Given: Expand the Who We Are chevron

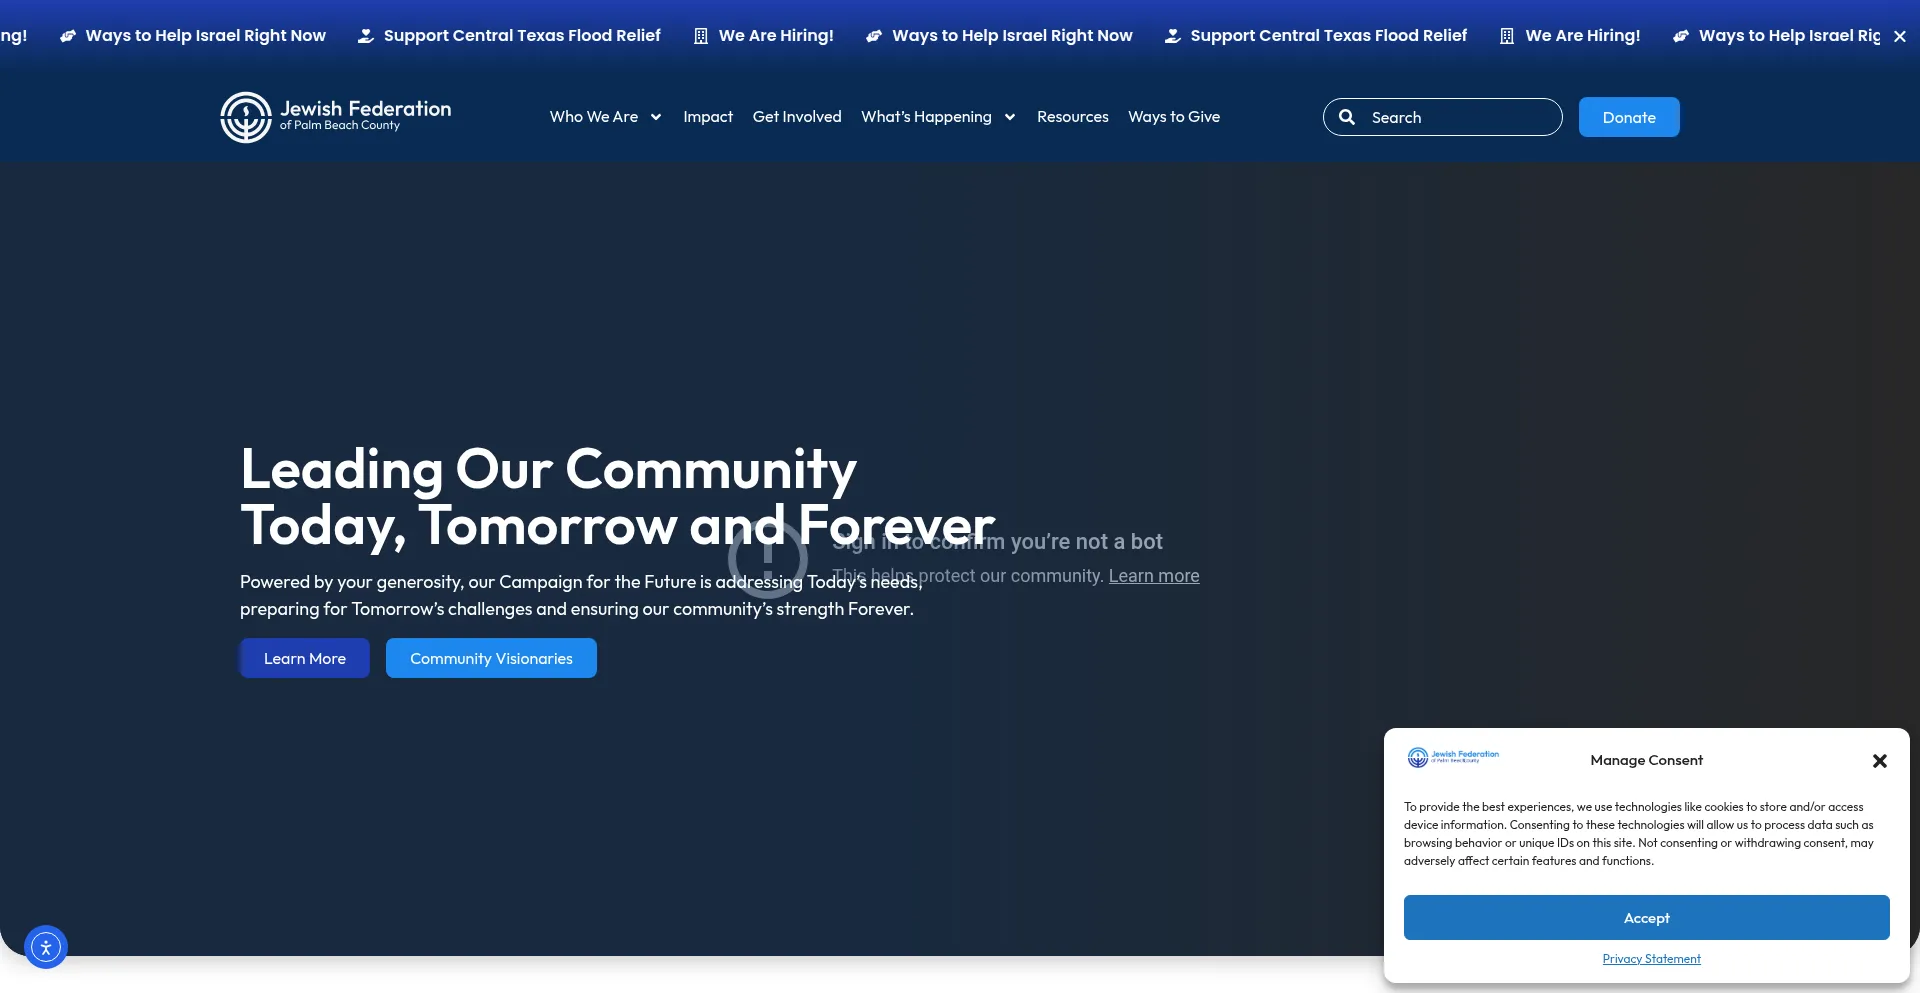Looking at the screenshot, I should click(x=656, y=117).
